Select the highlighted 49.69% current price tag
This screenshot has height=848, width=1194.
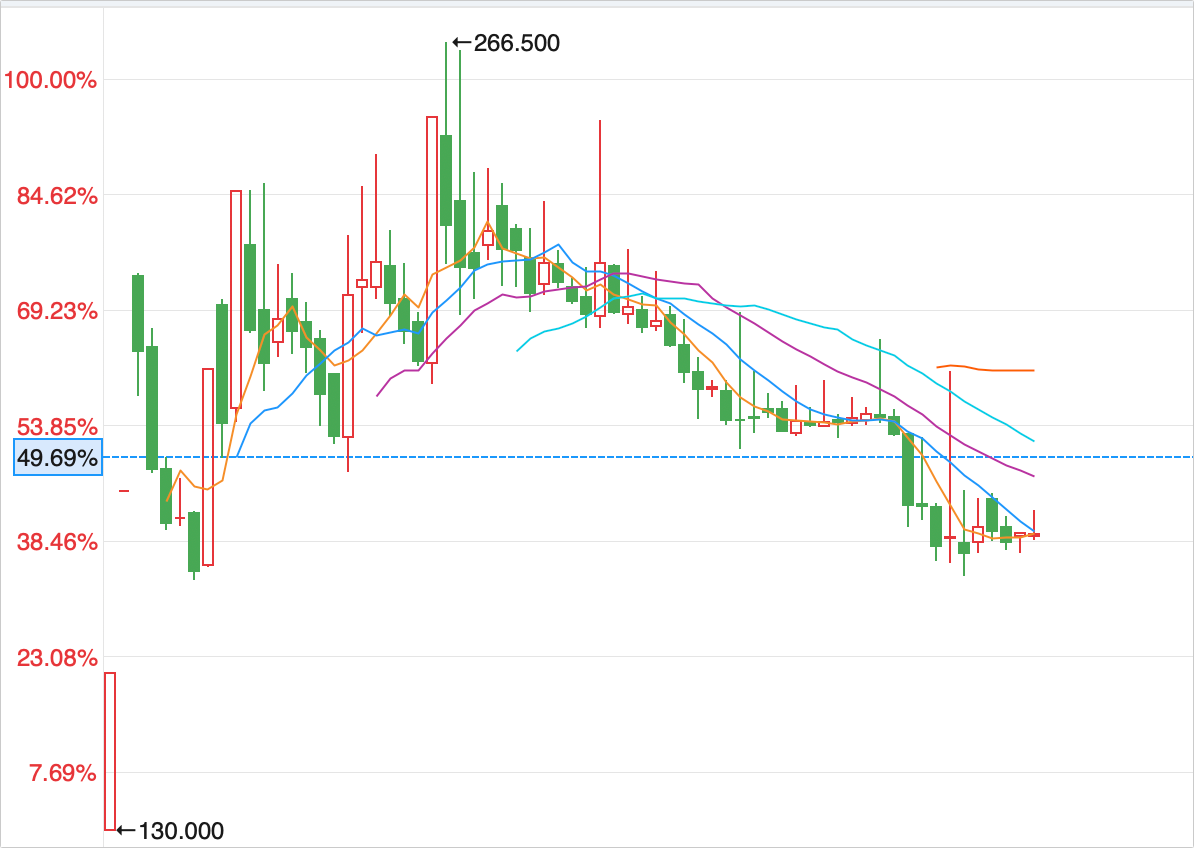point(58,458)
